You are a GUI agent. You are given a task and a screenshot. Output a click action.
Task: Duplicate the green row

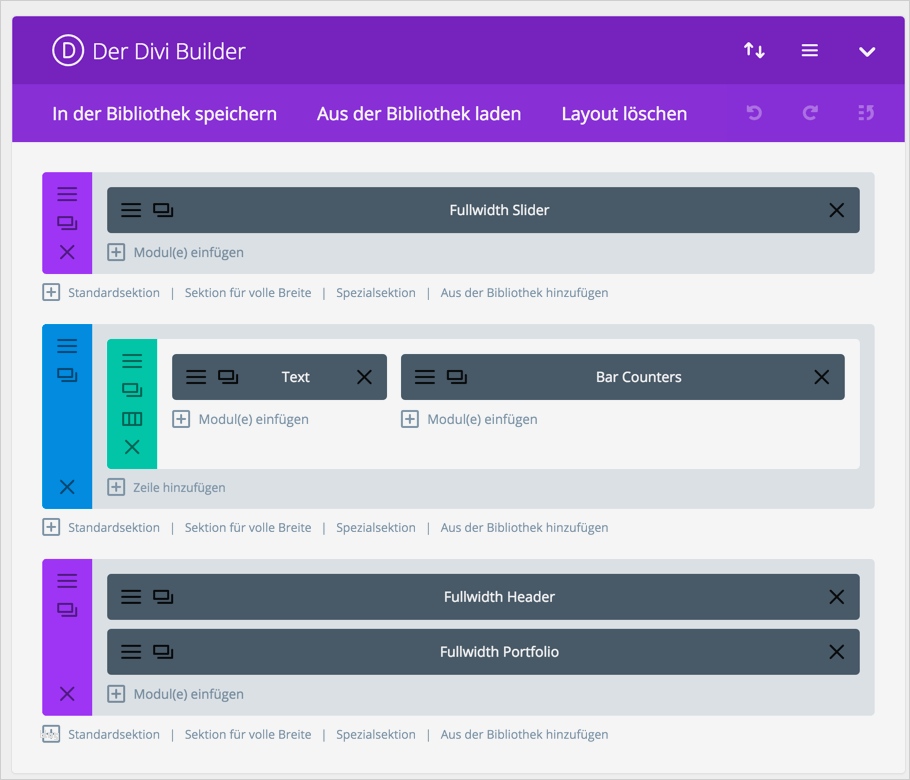pyautogui.click(x=132, y=390)
